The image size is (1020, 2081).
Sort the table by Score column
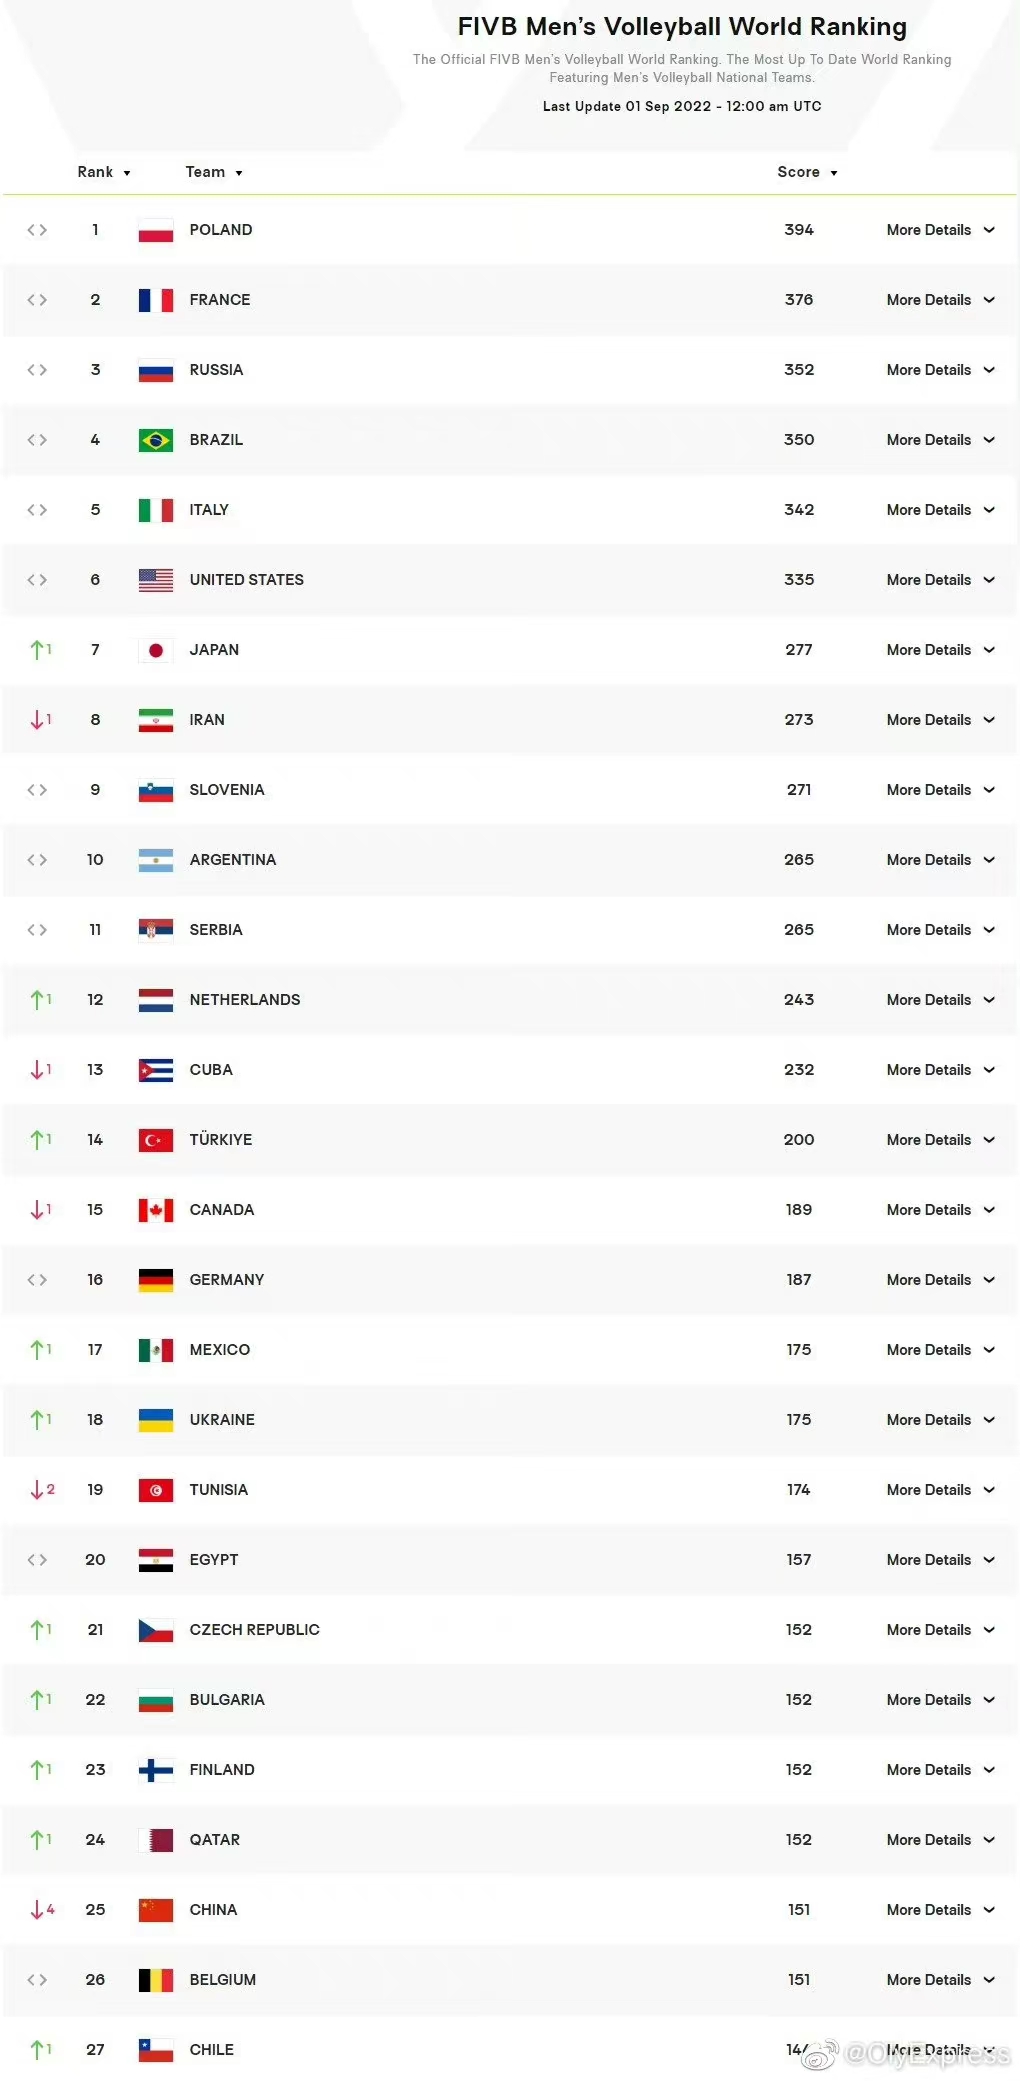(x=807, y=172)
